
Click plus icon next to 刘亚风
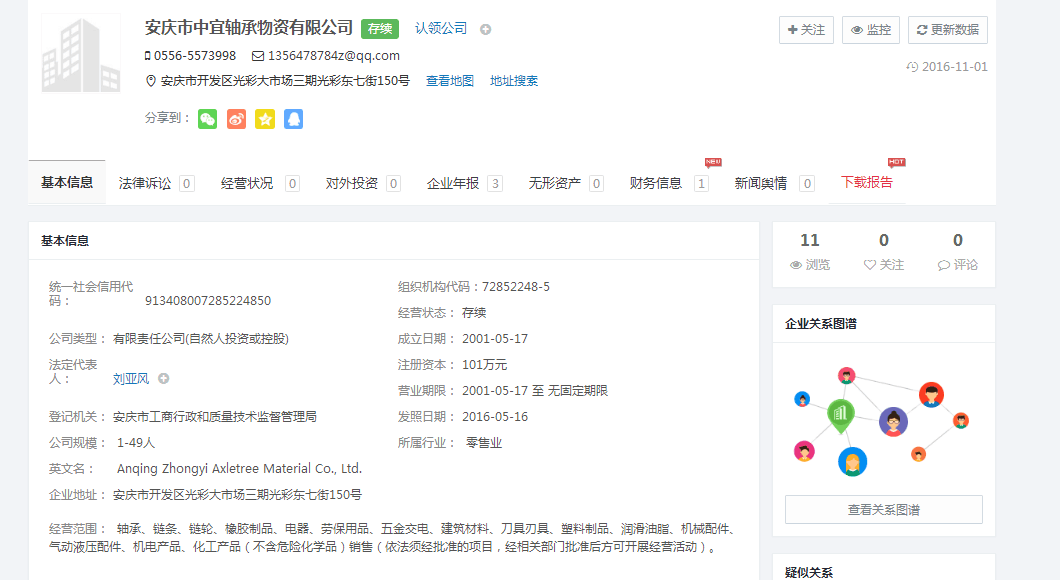click(x=164, y=379)
